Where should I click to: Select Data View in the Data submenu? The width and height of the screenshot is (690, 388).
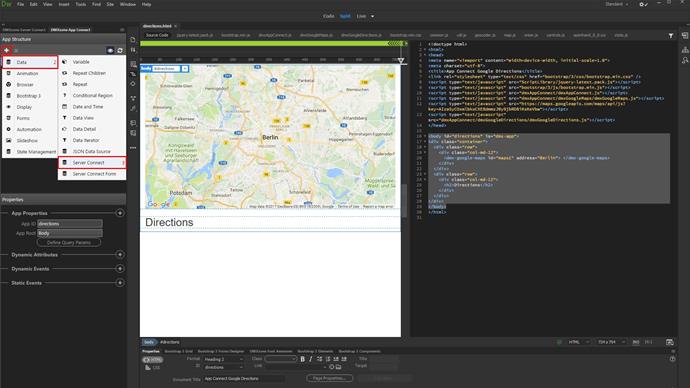tap(92, 118)
